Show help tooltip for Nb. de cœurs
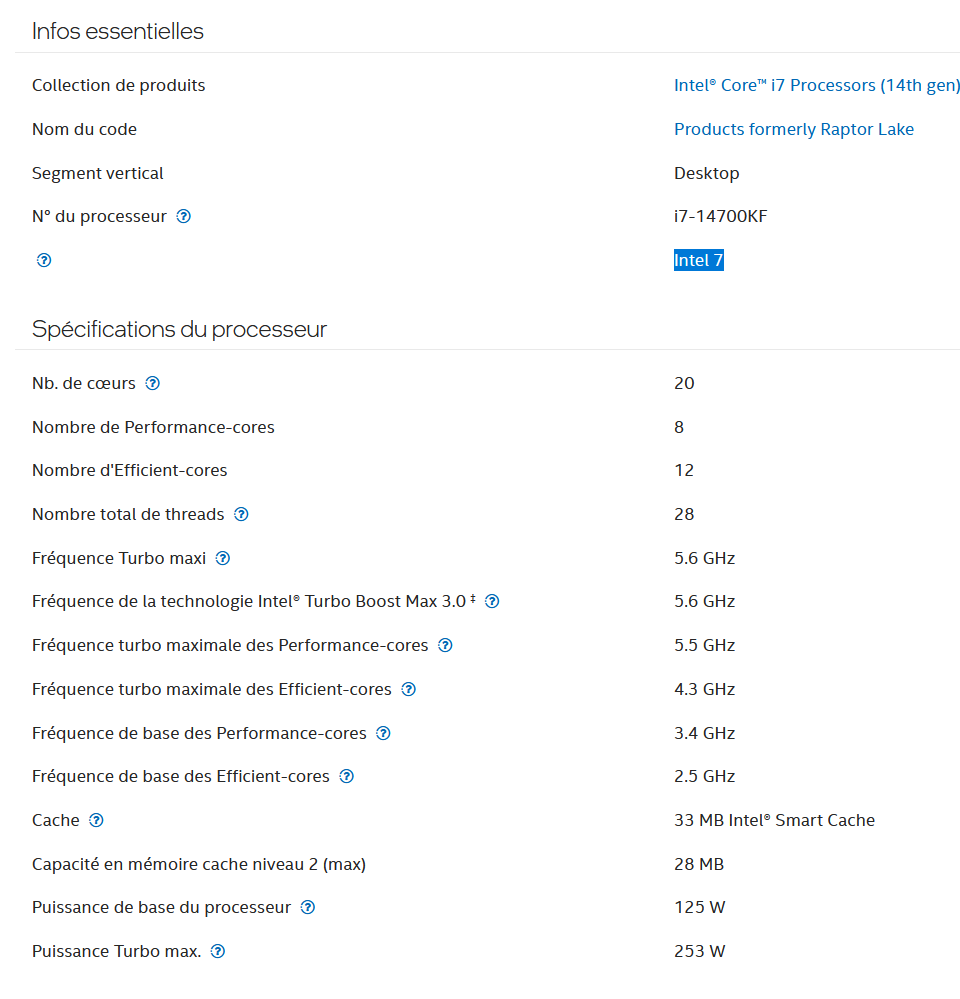The height and width of the screenshot is (999, 960). 152,383
